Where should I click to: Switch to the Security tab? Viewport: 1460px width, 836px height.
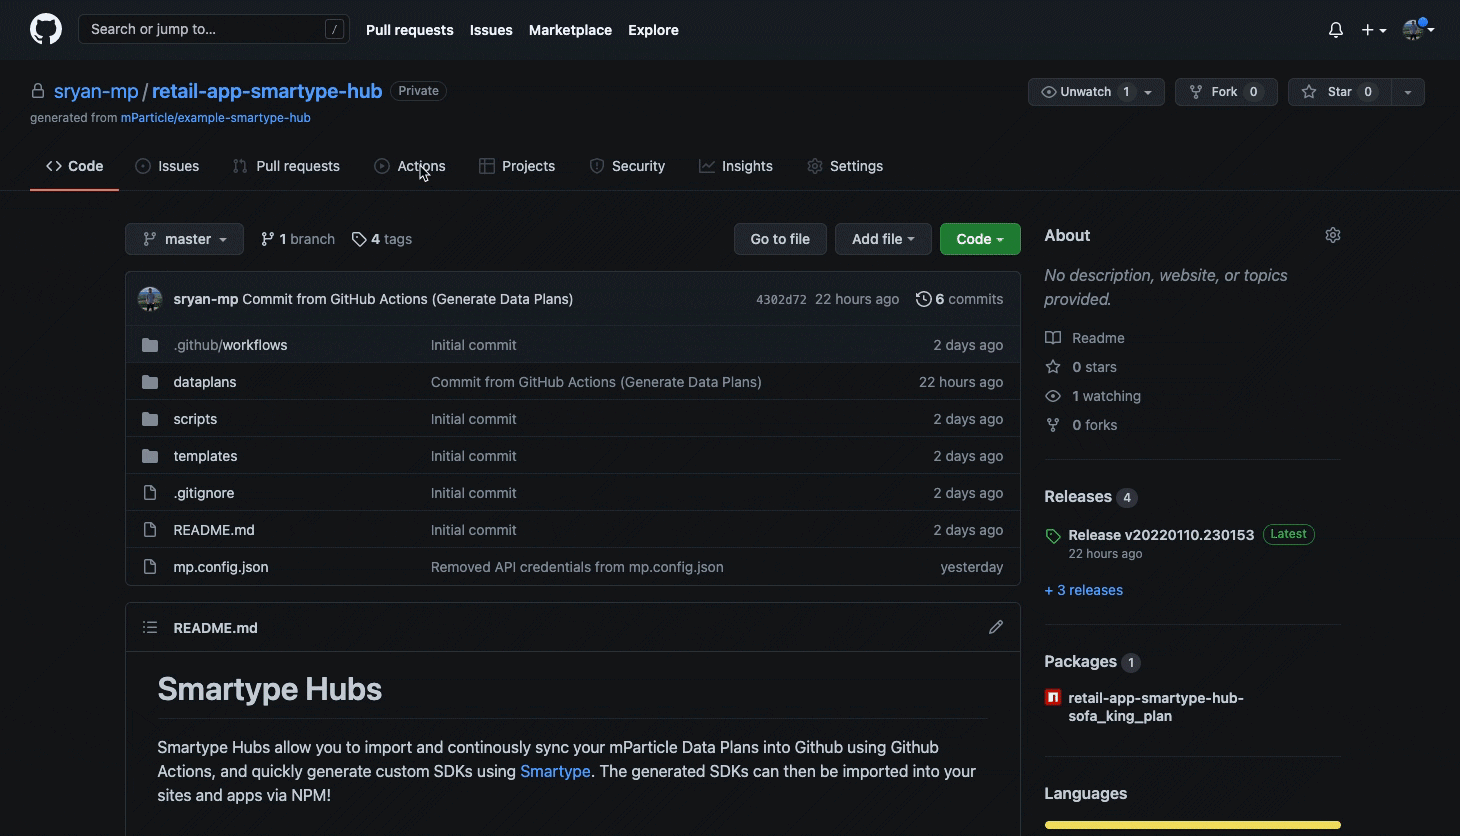[x=627, y=166]
